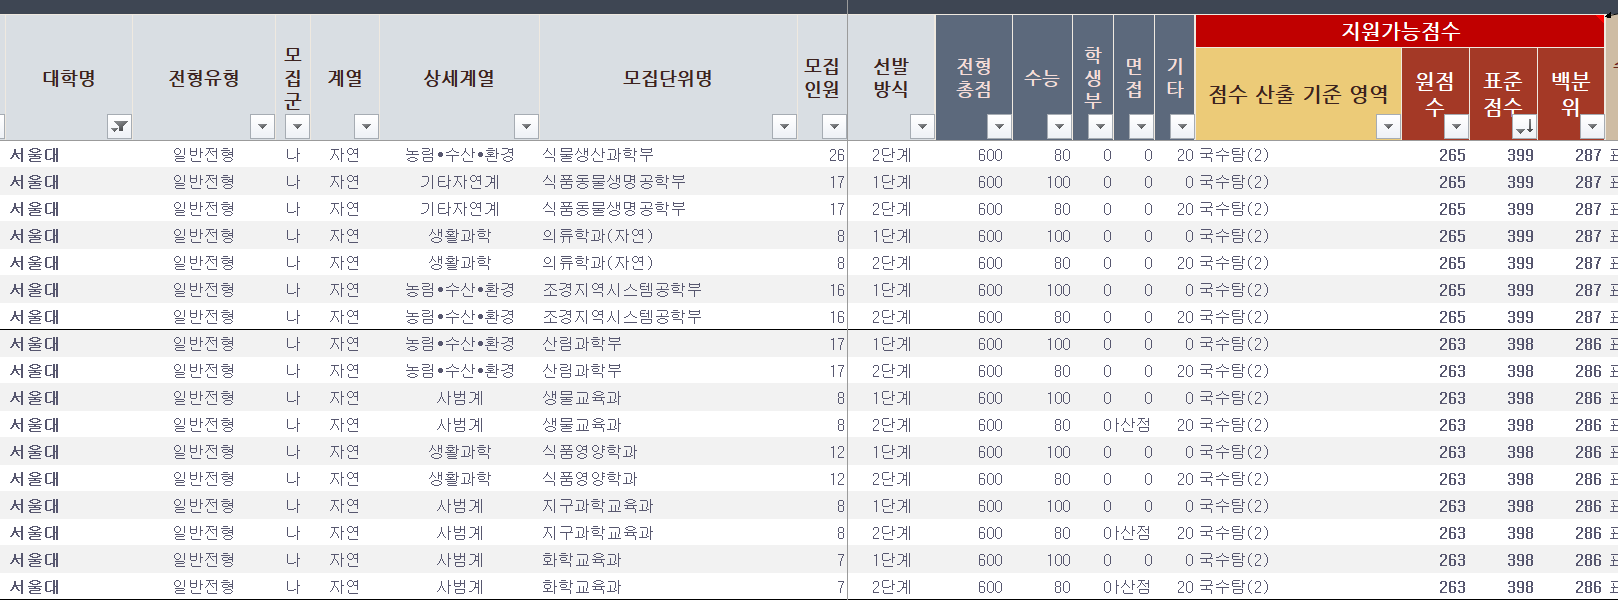Select the 모집인원 cell showing 26
1618x600 pixels.
tap(822, 155)
